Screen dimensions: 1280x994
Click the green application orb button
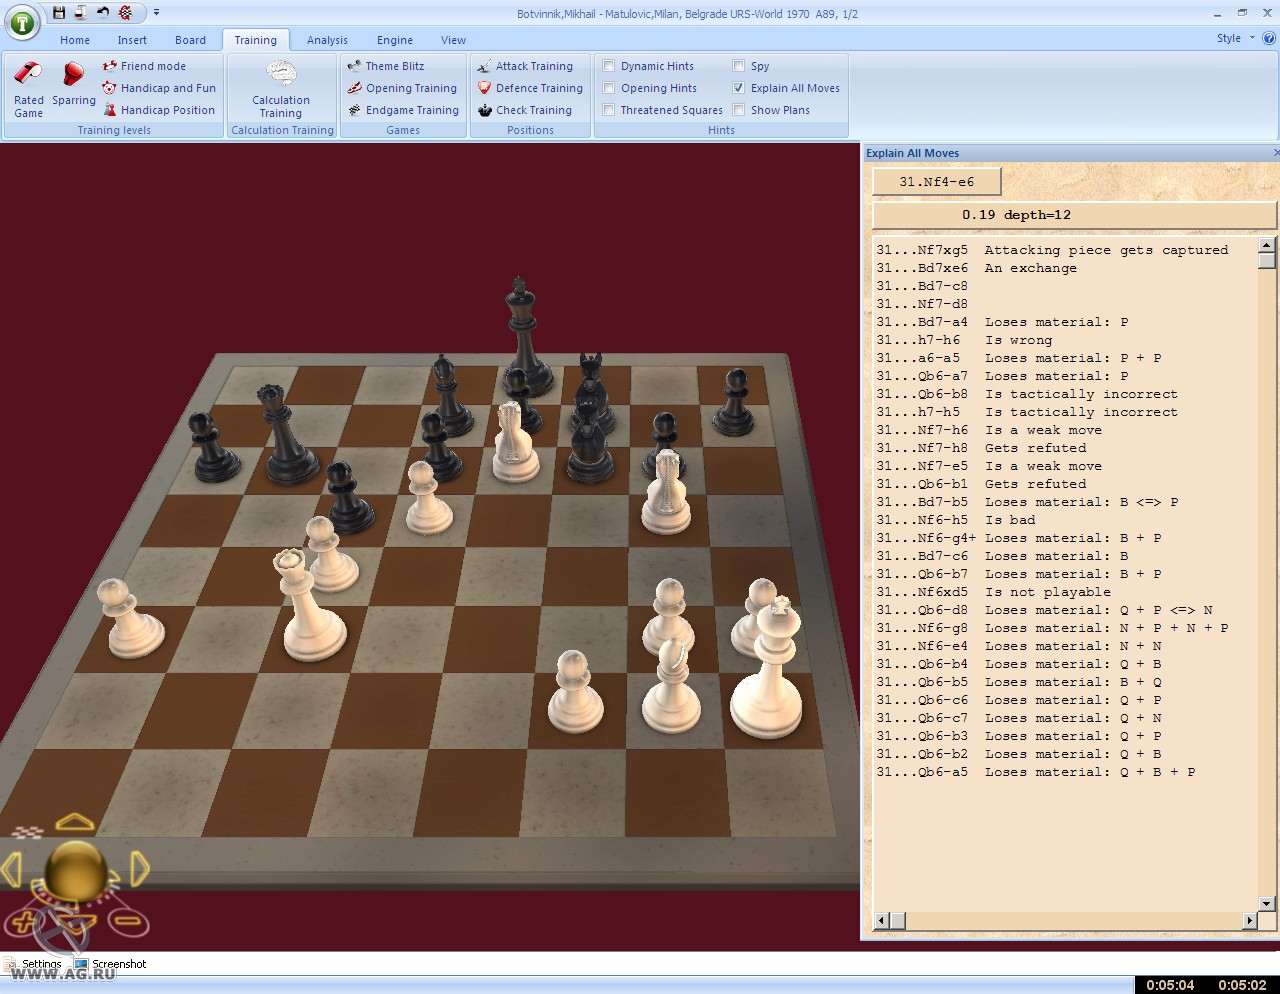click(22, 22)
